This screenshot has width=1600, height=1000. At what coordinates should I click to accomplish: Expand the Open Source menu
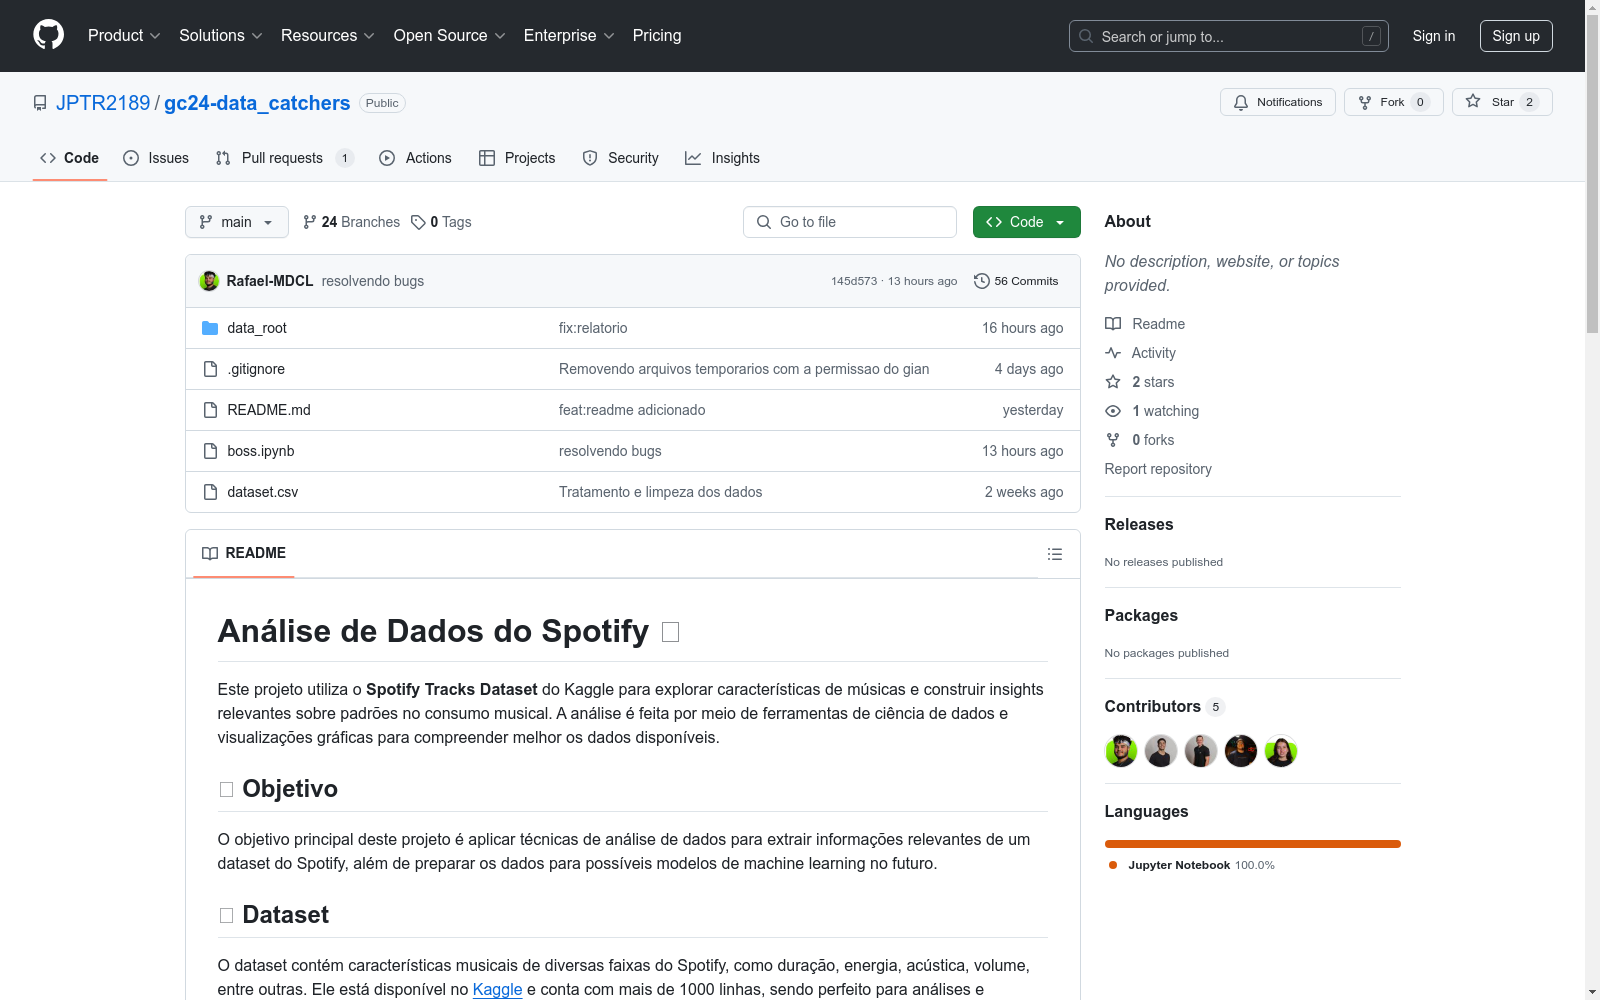coord(450,36)
